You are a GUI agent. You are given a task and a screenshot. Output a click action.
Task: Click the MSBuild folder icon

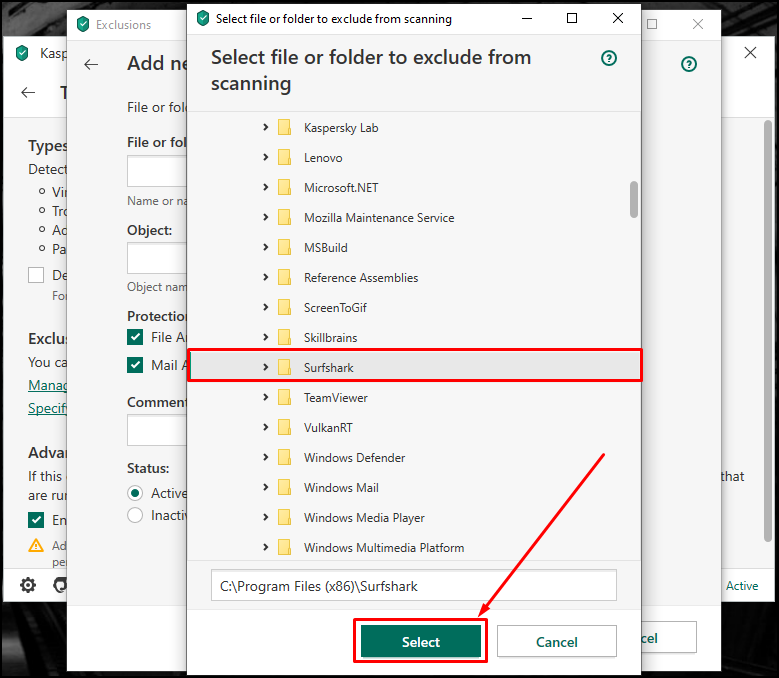(284, 247)
